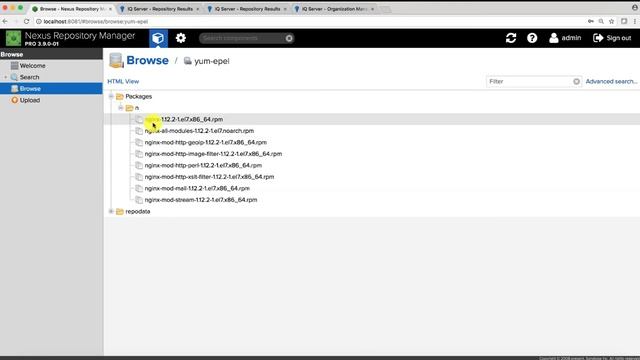
Task: Open Advanced search link
Action: [611, 82]
